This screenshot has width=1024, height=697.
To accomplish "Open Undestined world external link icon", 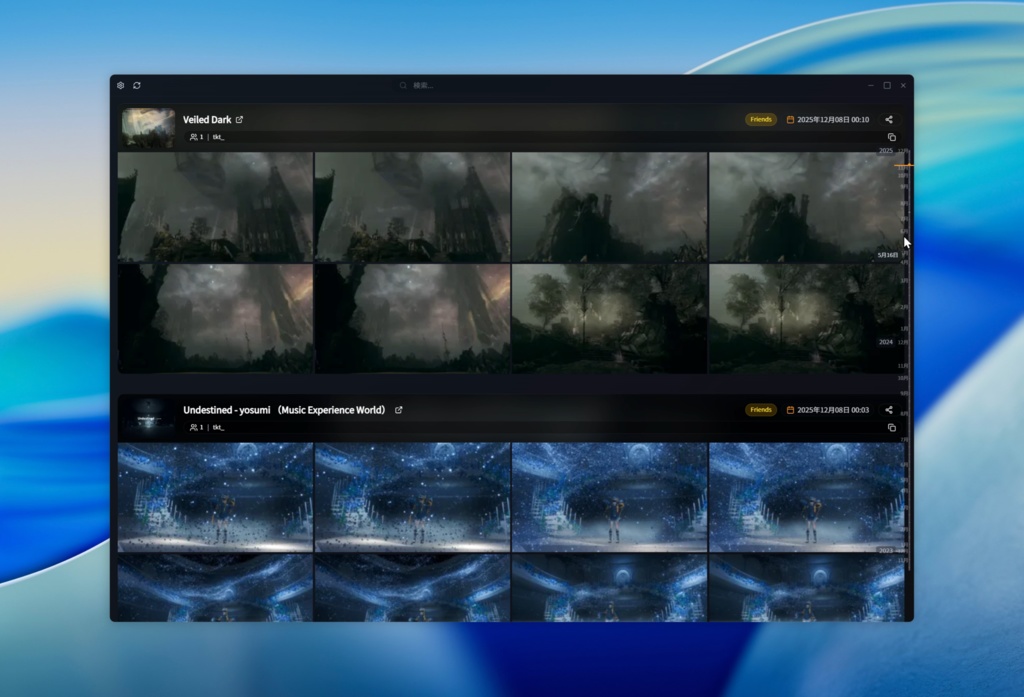I will [398, 410].
